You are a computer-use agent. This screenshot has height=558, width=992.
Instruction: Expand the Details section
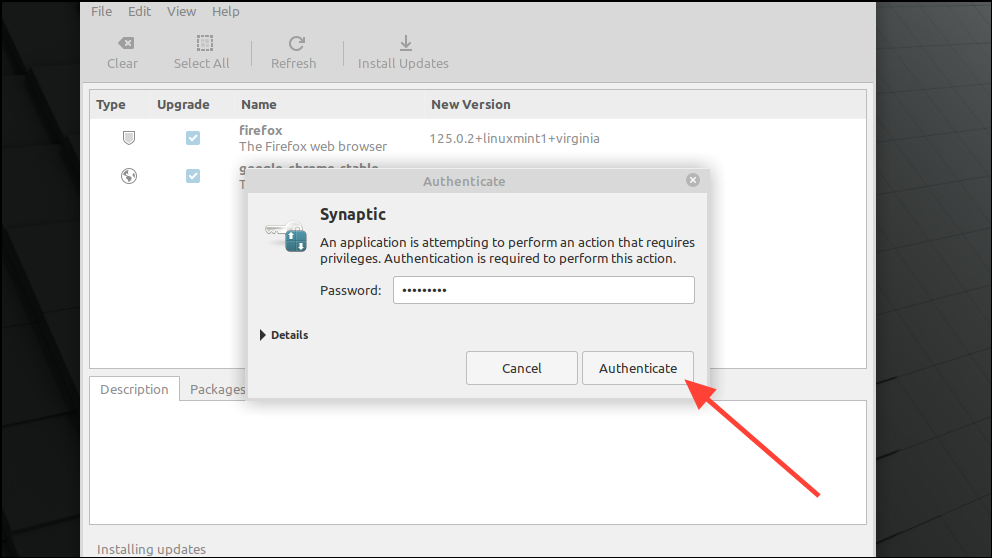tap(284, 335)
